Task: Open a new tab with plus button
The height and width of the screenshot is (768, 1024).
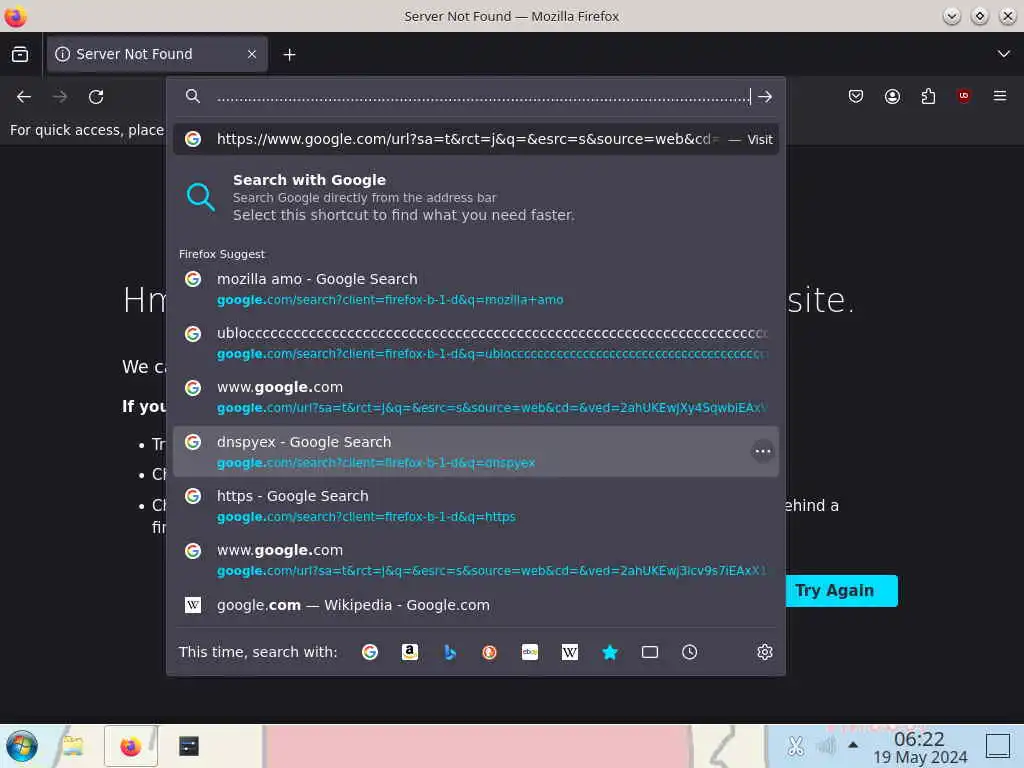Action: (x=289, y=55)
